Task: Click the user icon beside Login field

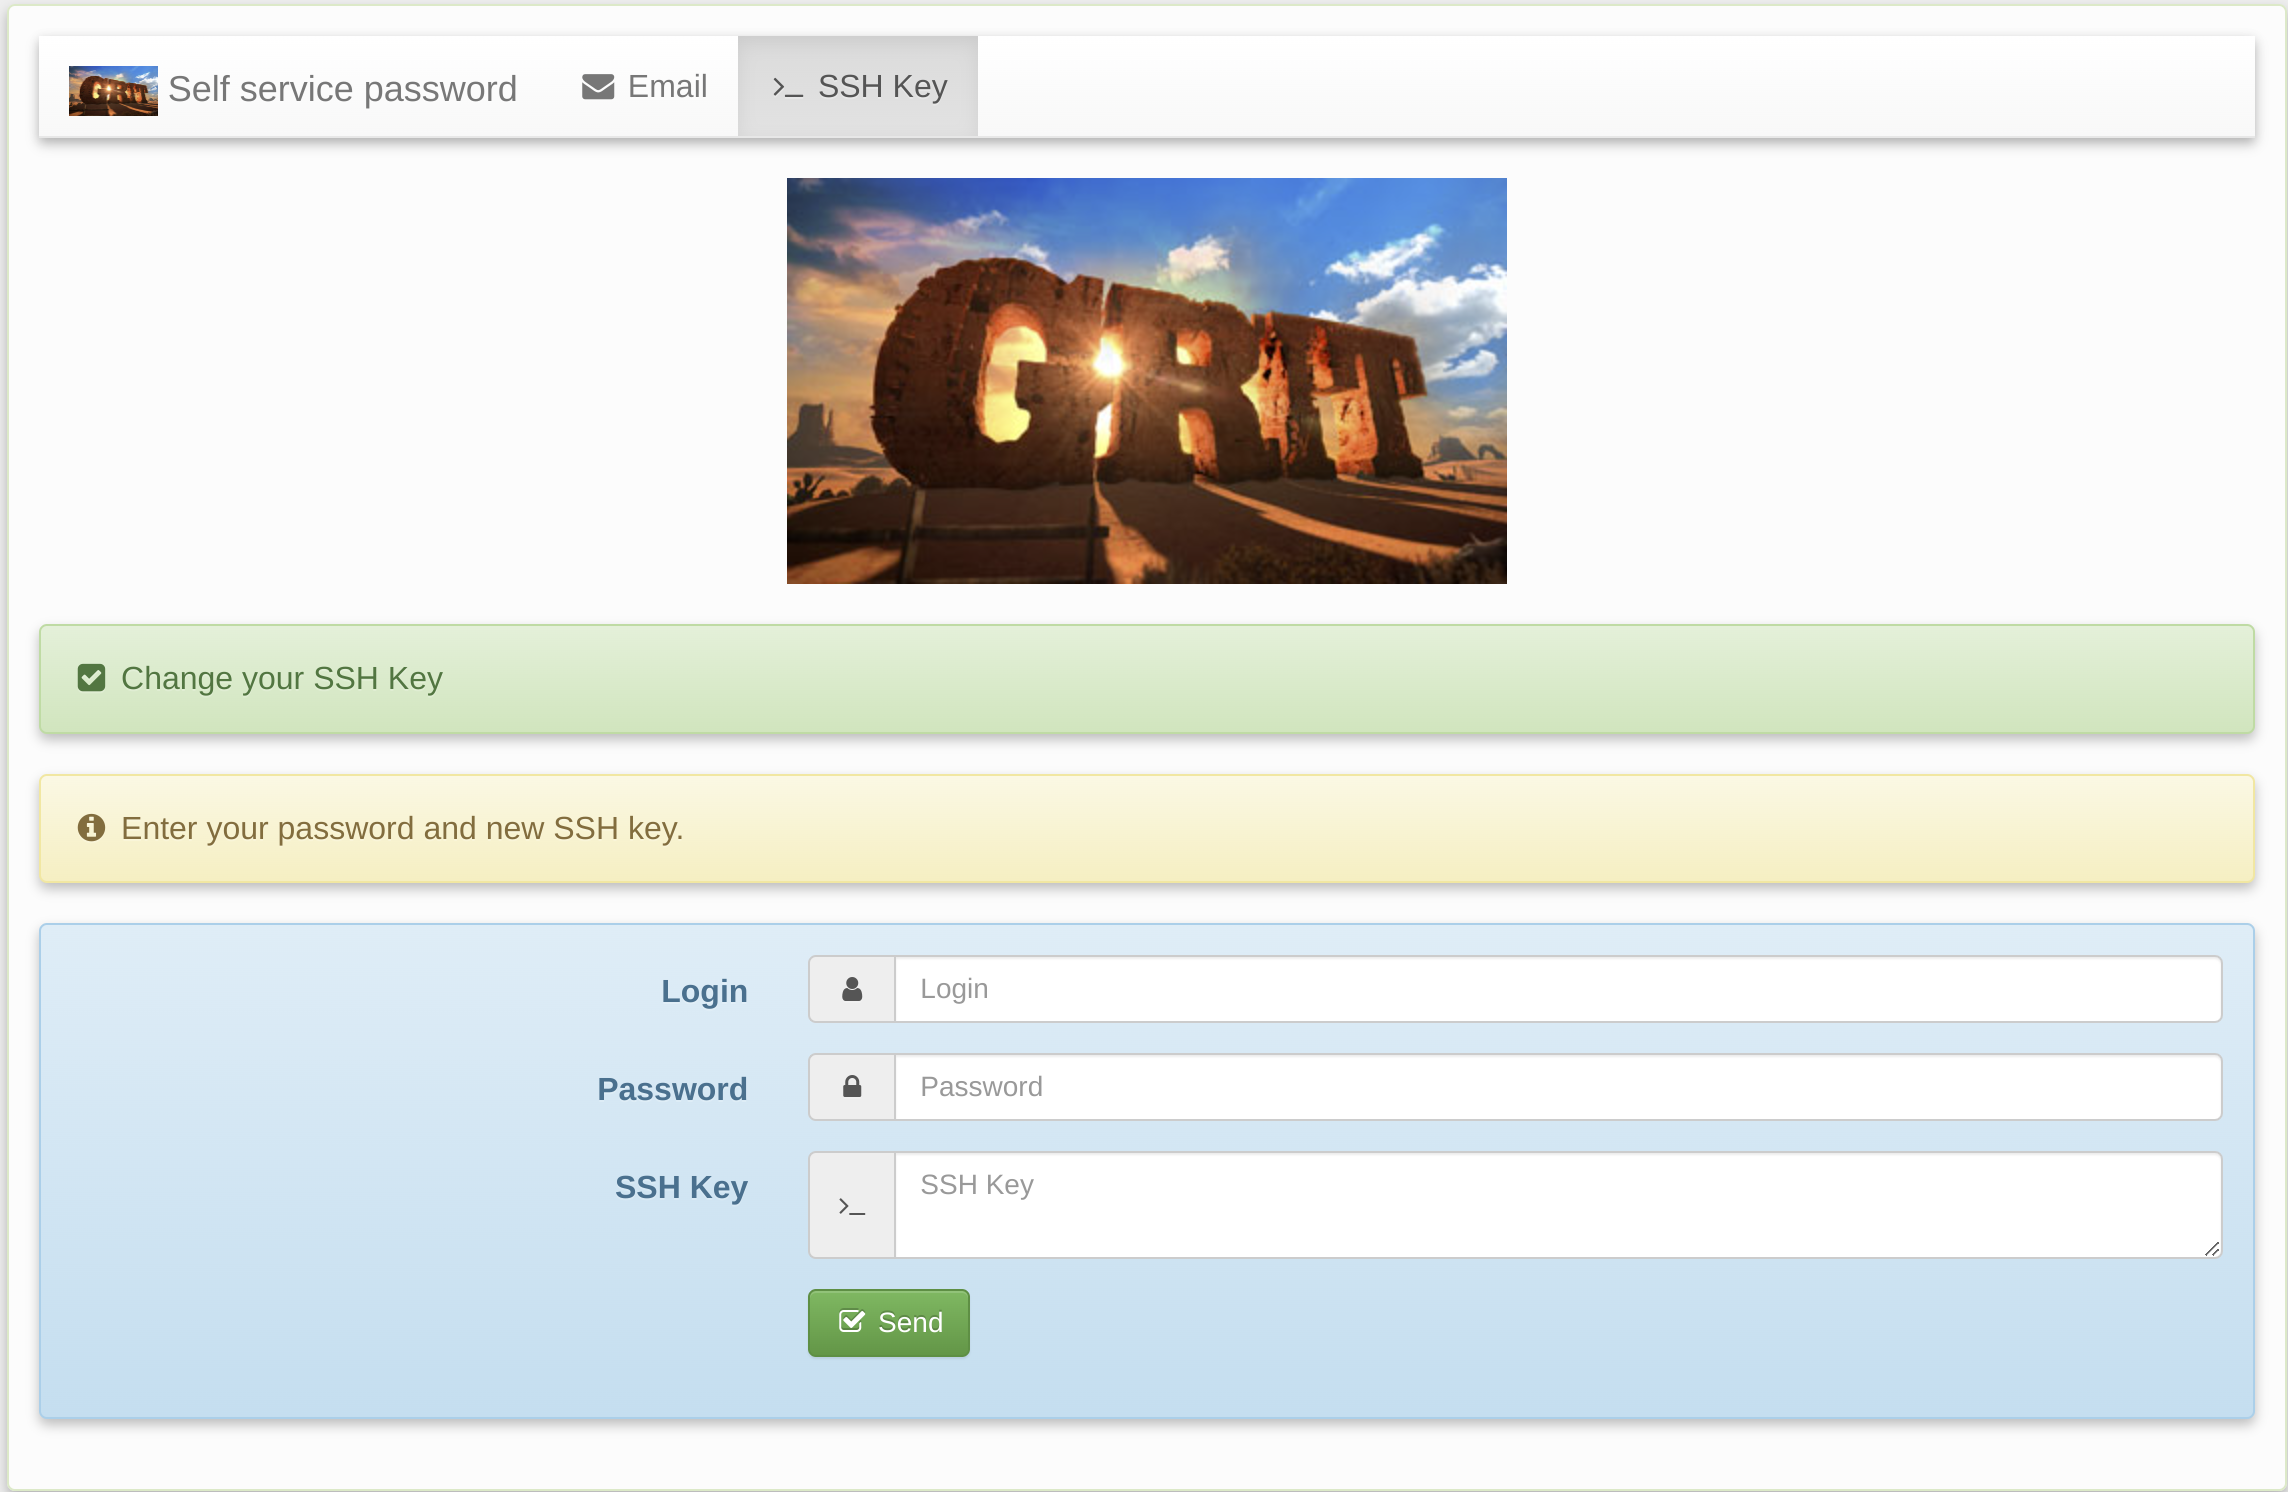Action: pyautogui.click(x=852, y=989)
